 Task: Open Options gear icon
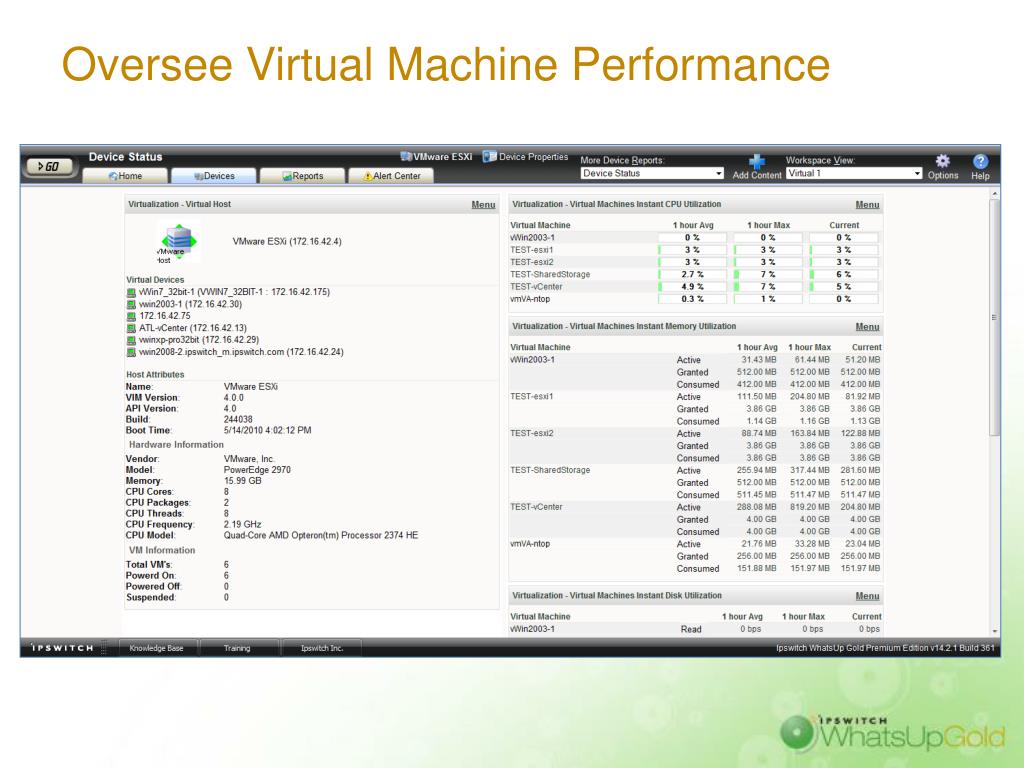942,160
